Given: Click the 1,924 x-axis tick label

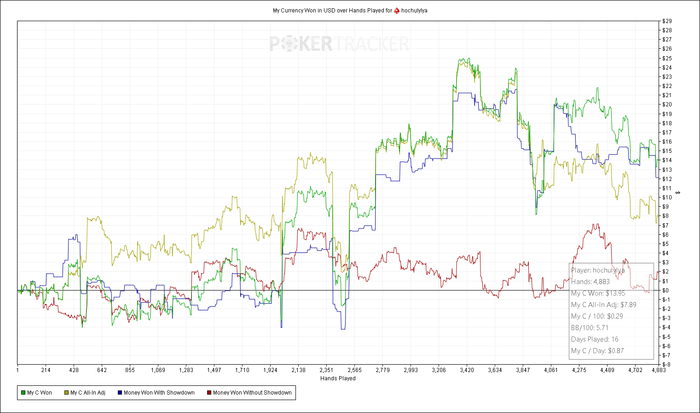Looking at the screenshot, I should point(271,370).
